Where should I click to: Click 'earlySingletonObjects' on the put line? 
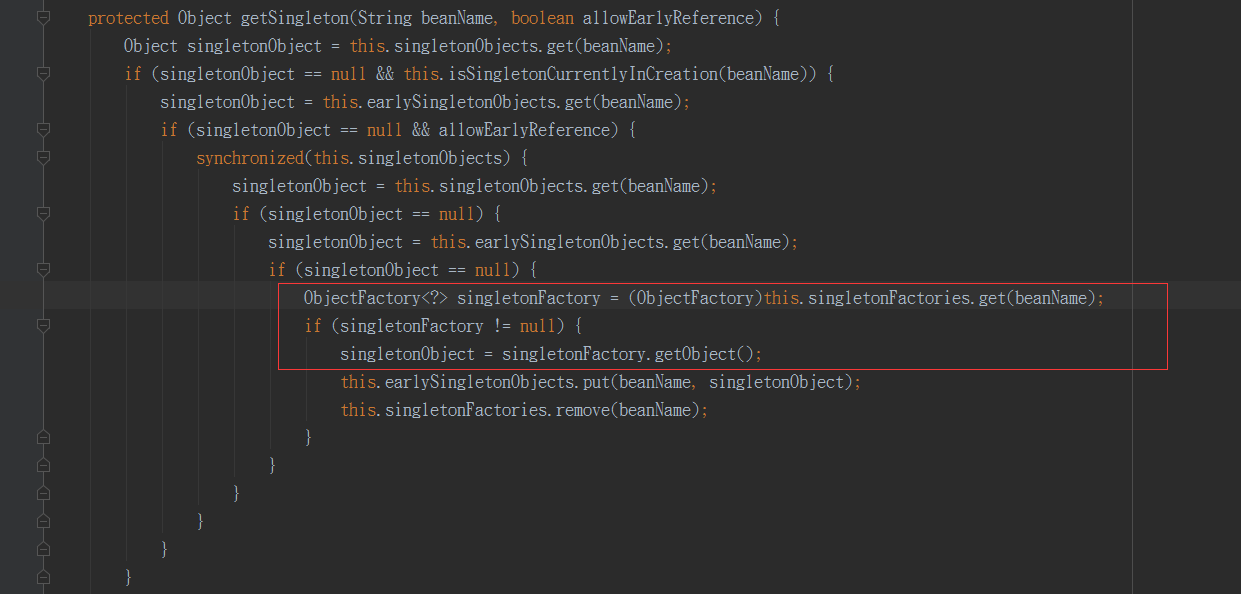pos(479,382)
